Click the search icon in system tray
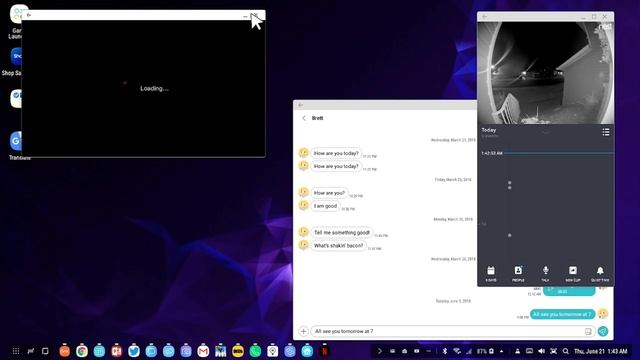This screenshot has height=360, width=640. tap(565, 351)
